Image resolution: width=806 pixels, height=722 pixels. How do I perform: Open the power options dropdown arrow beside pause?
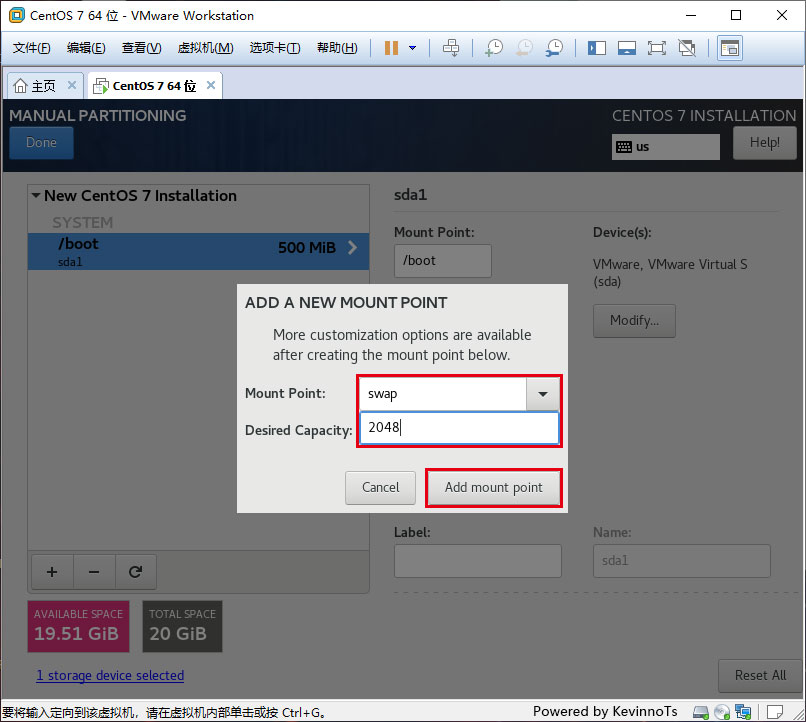point(412,48)
